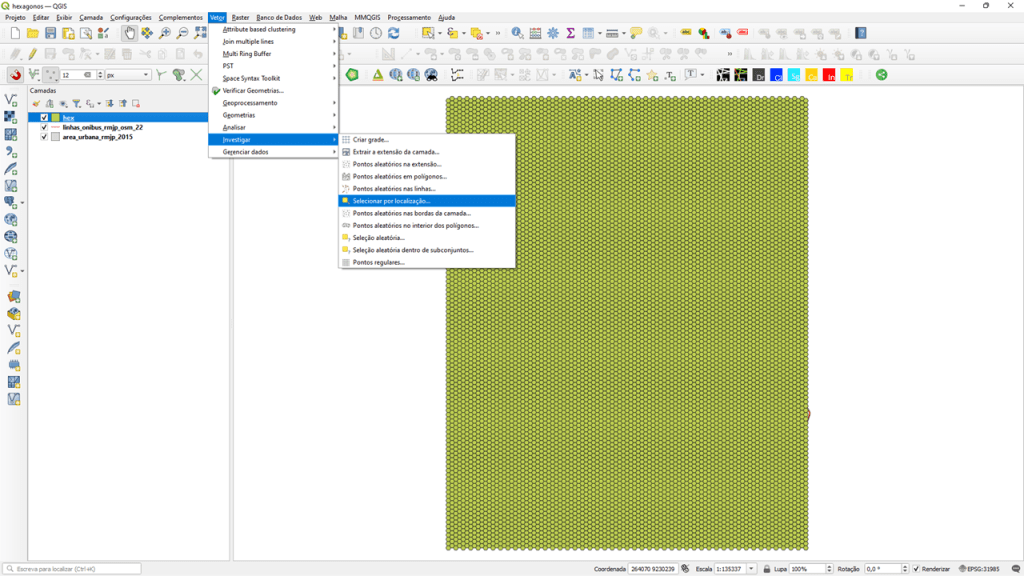The width and height of the screenshot is (1024, 576).
Task: Hide the linhas_onibus_rmjp_osm_22 layer
Action: coord(44,127)
